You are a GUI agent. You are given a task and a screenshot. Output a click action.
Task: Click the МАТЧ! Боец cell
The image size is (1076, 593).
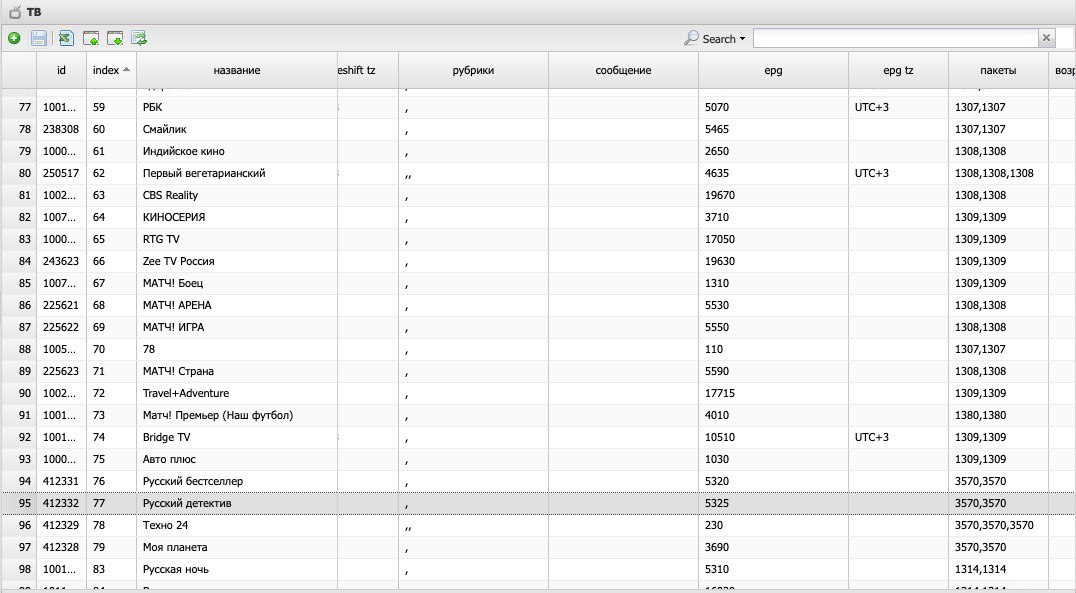pyautogui.click(x=237, y=283)
